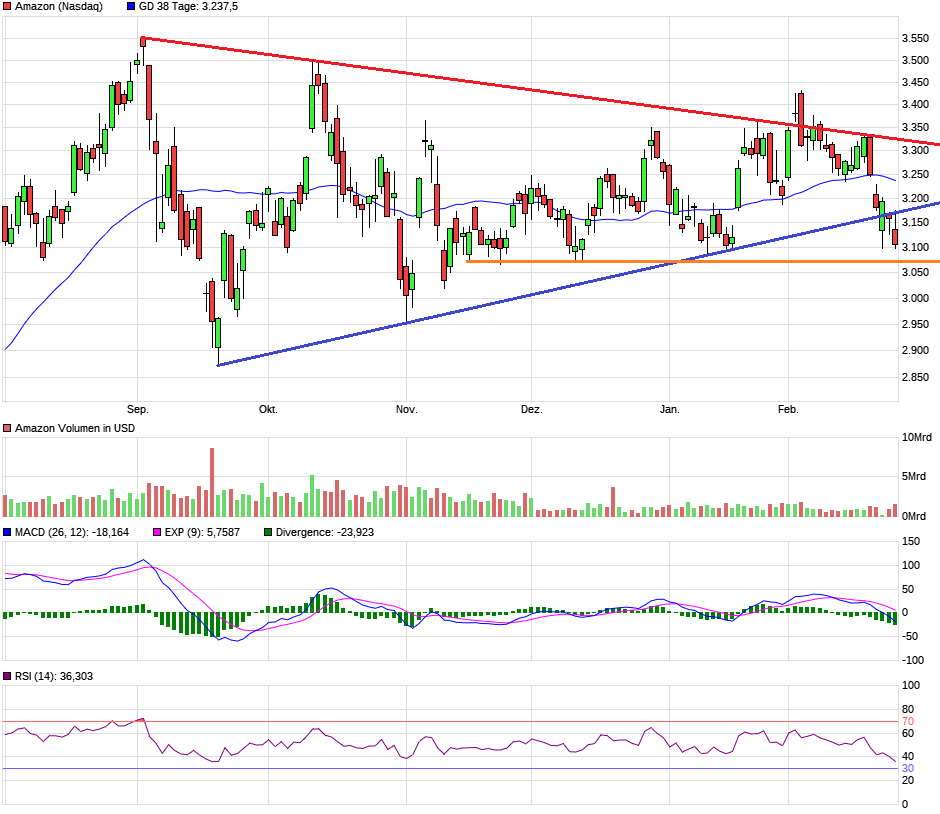This screenshot has height=814, width=940.
Task: Click the purple RSI (14) legend swatch
Action: (x=7, y=676)
